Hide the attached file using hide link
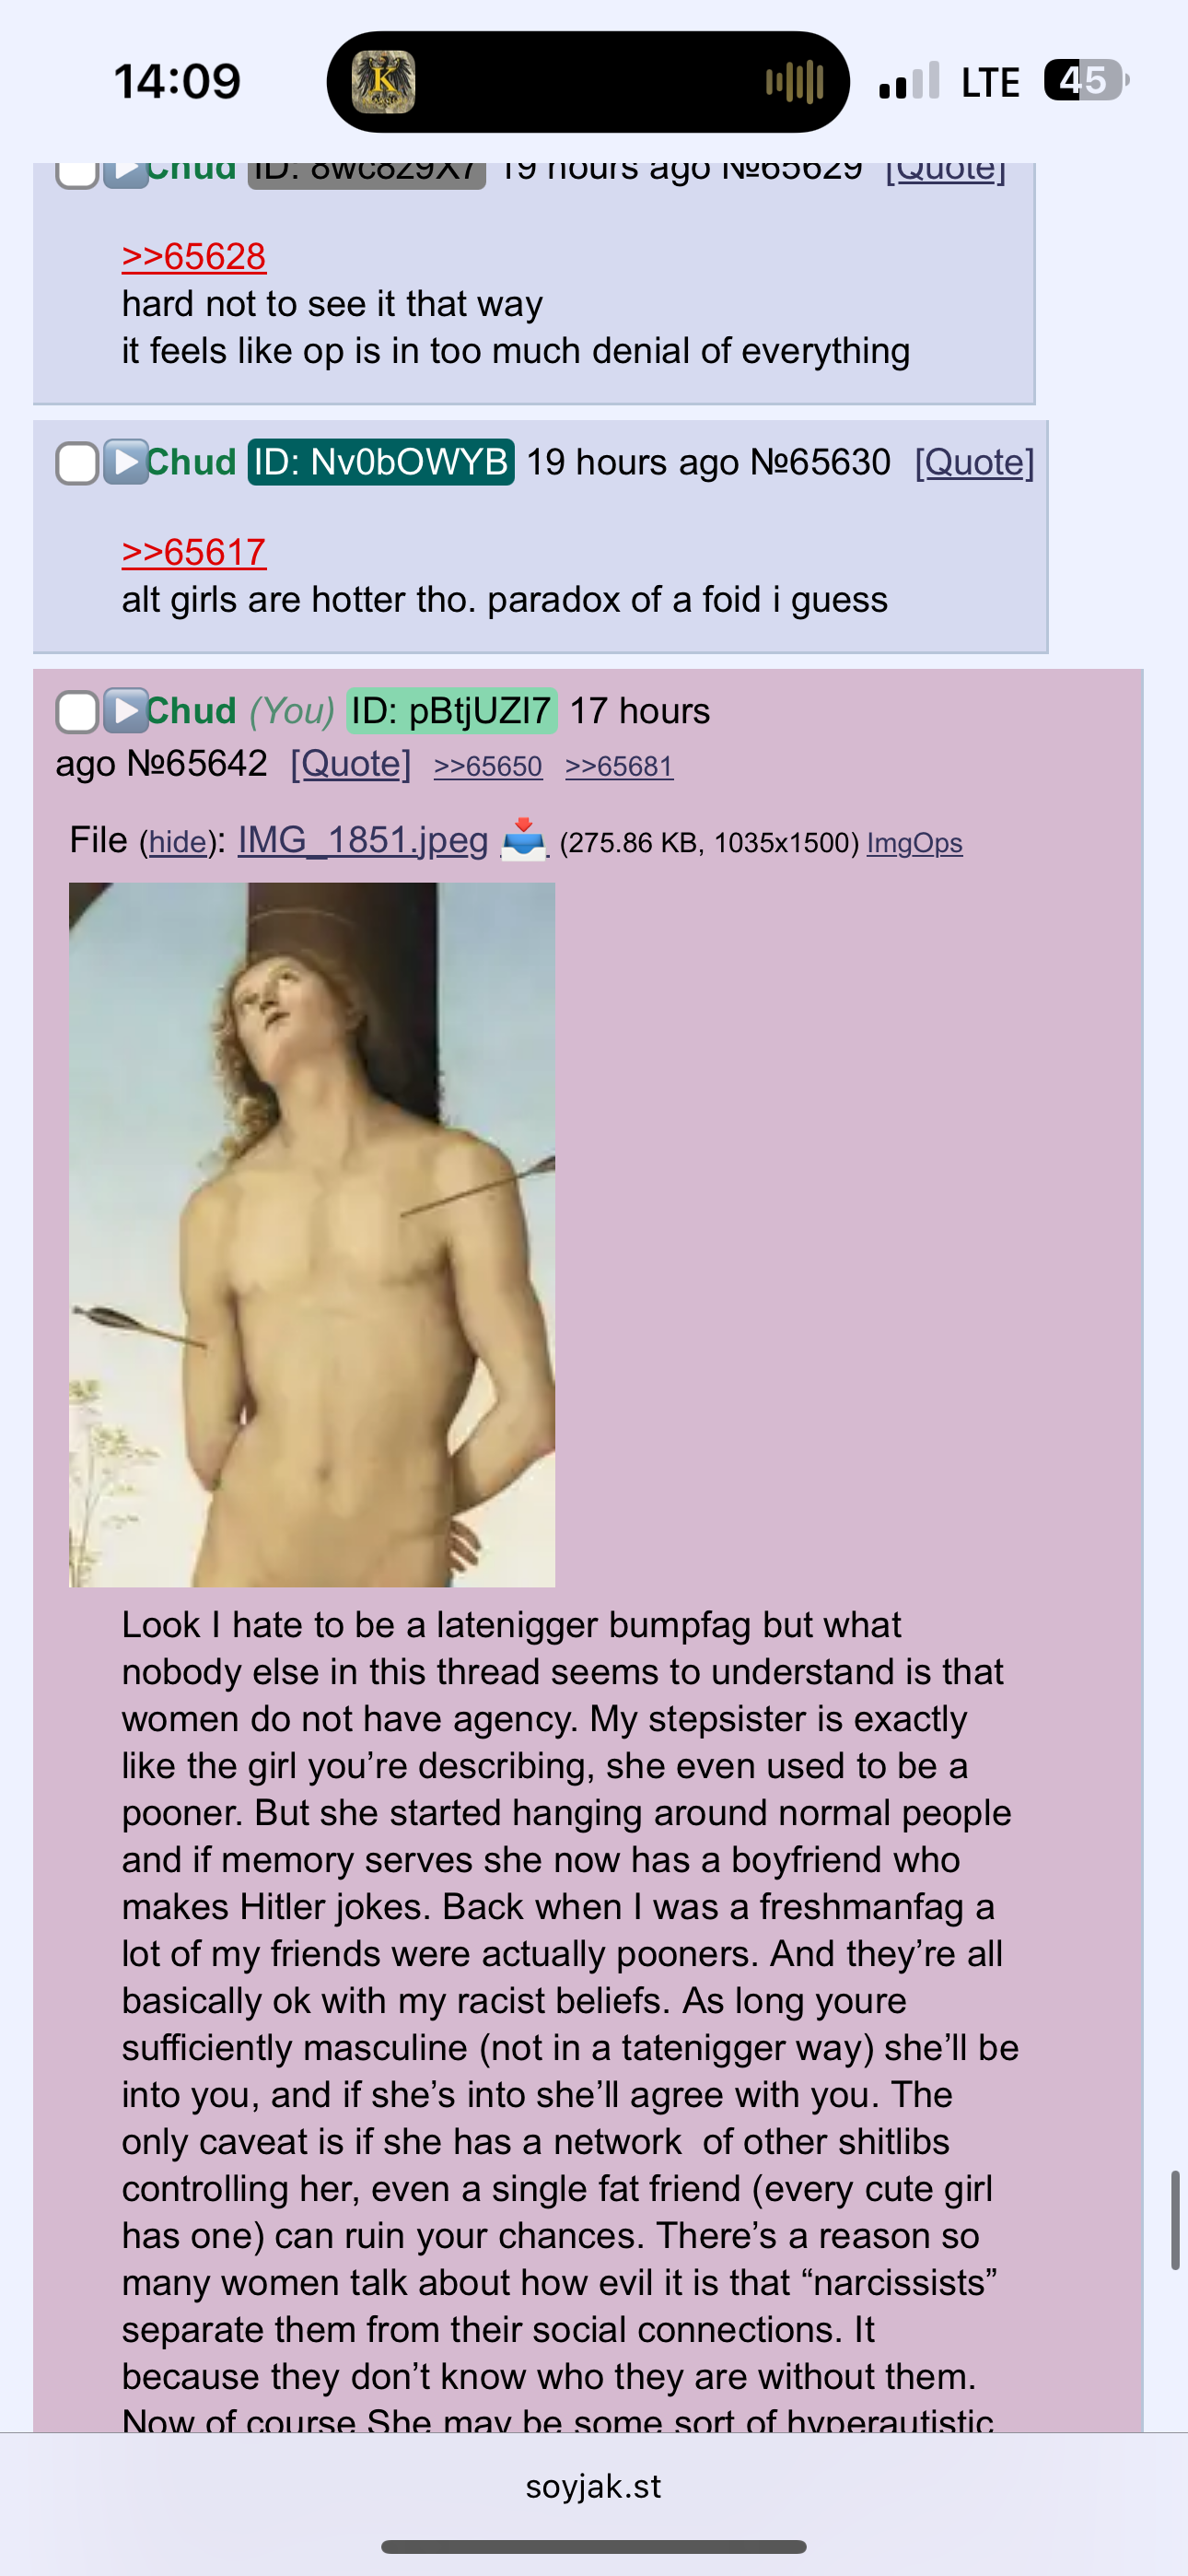1188x2576 pixels. 177,843
